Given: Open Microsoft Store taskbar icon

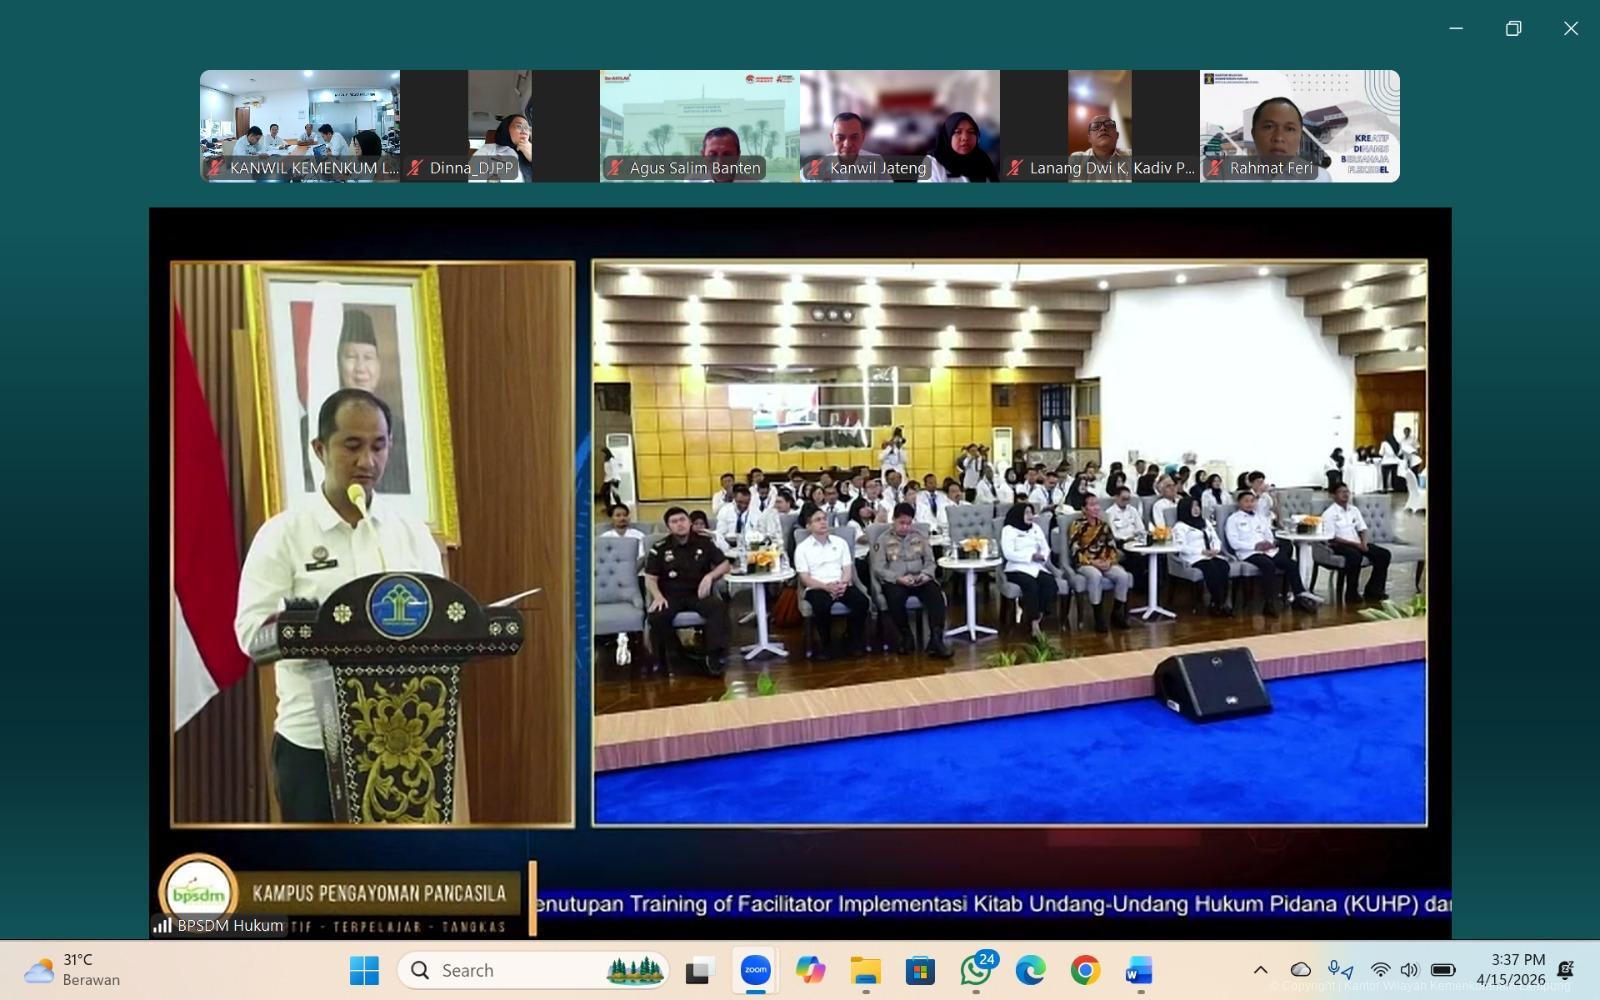Looking at the screenshot, I should (920, 970).
